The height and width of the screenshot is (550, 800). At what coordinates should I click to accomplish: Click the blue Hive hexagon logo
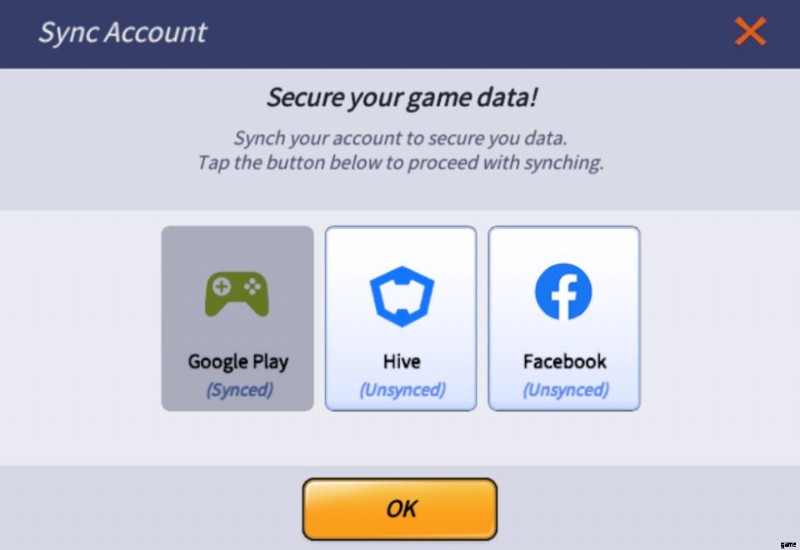point(402,296)
